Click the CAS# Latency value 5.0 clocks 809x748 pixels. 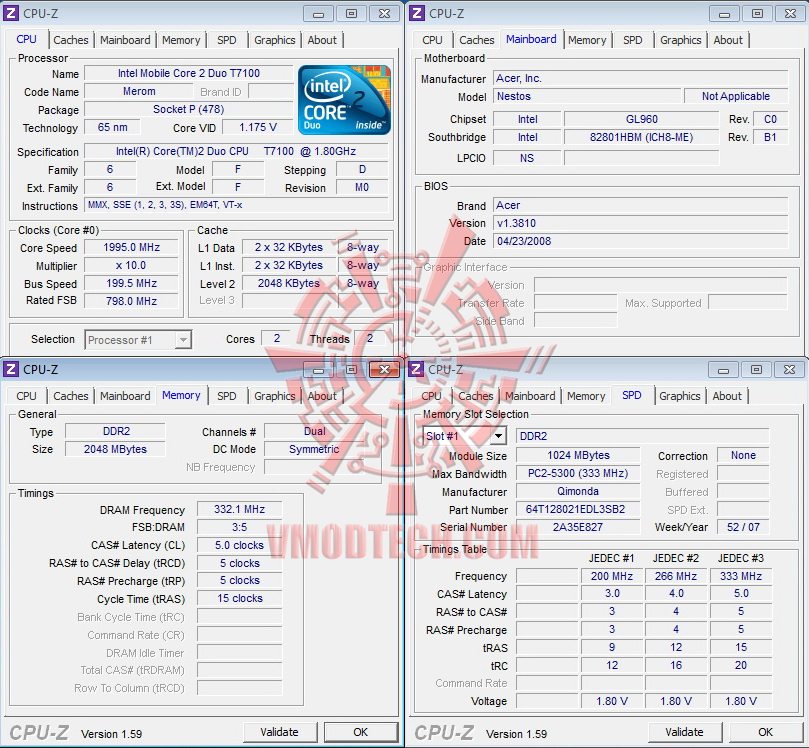239,545
